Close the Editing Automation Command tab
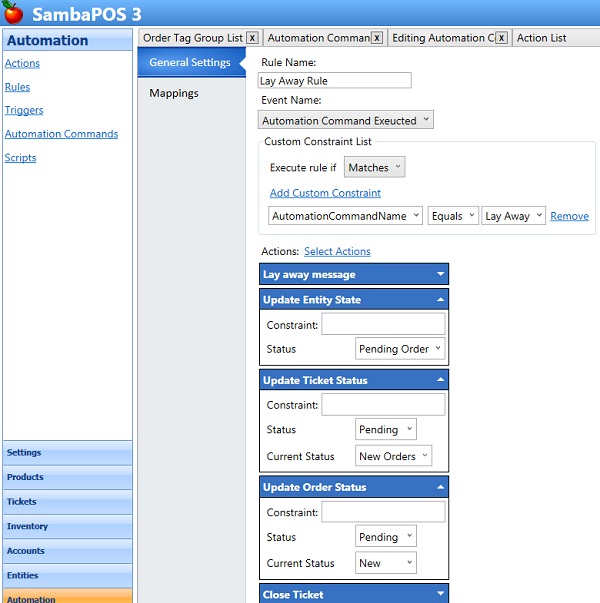Image resolution: width=600 pixels, height=603 pixels. [x=501, y=38]
